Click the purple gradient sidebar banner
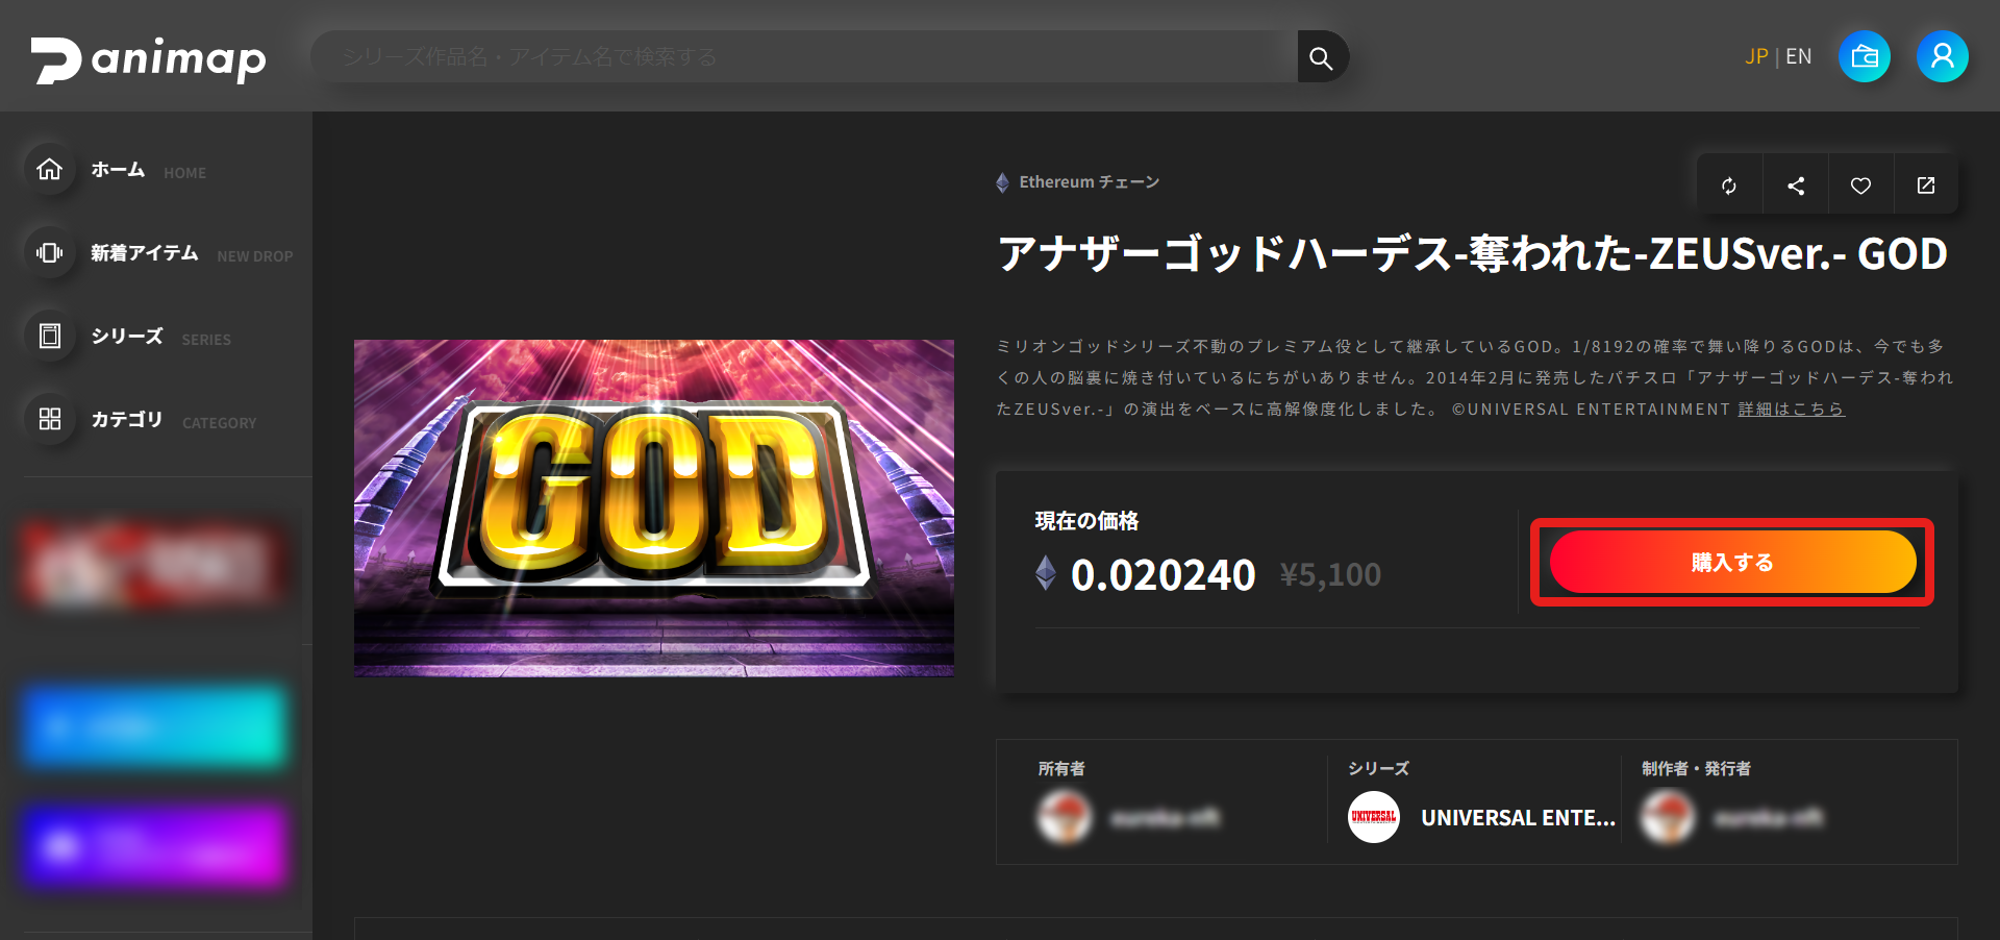This screenshot has height=940, width=2000. pos(155,846)
